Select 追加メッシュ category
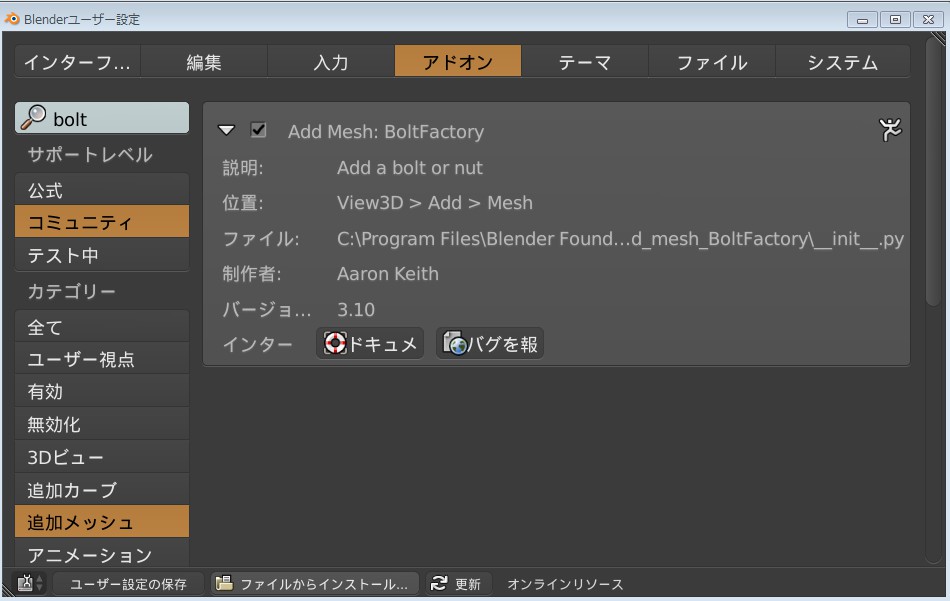 pyautogui.click(x=102, y=522)
